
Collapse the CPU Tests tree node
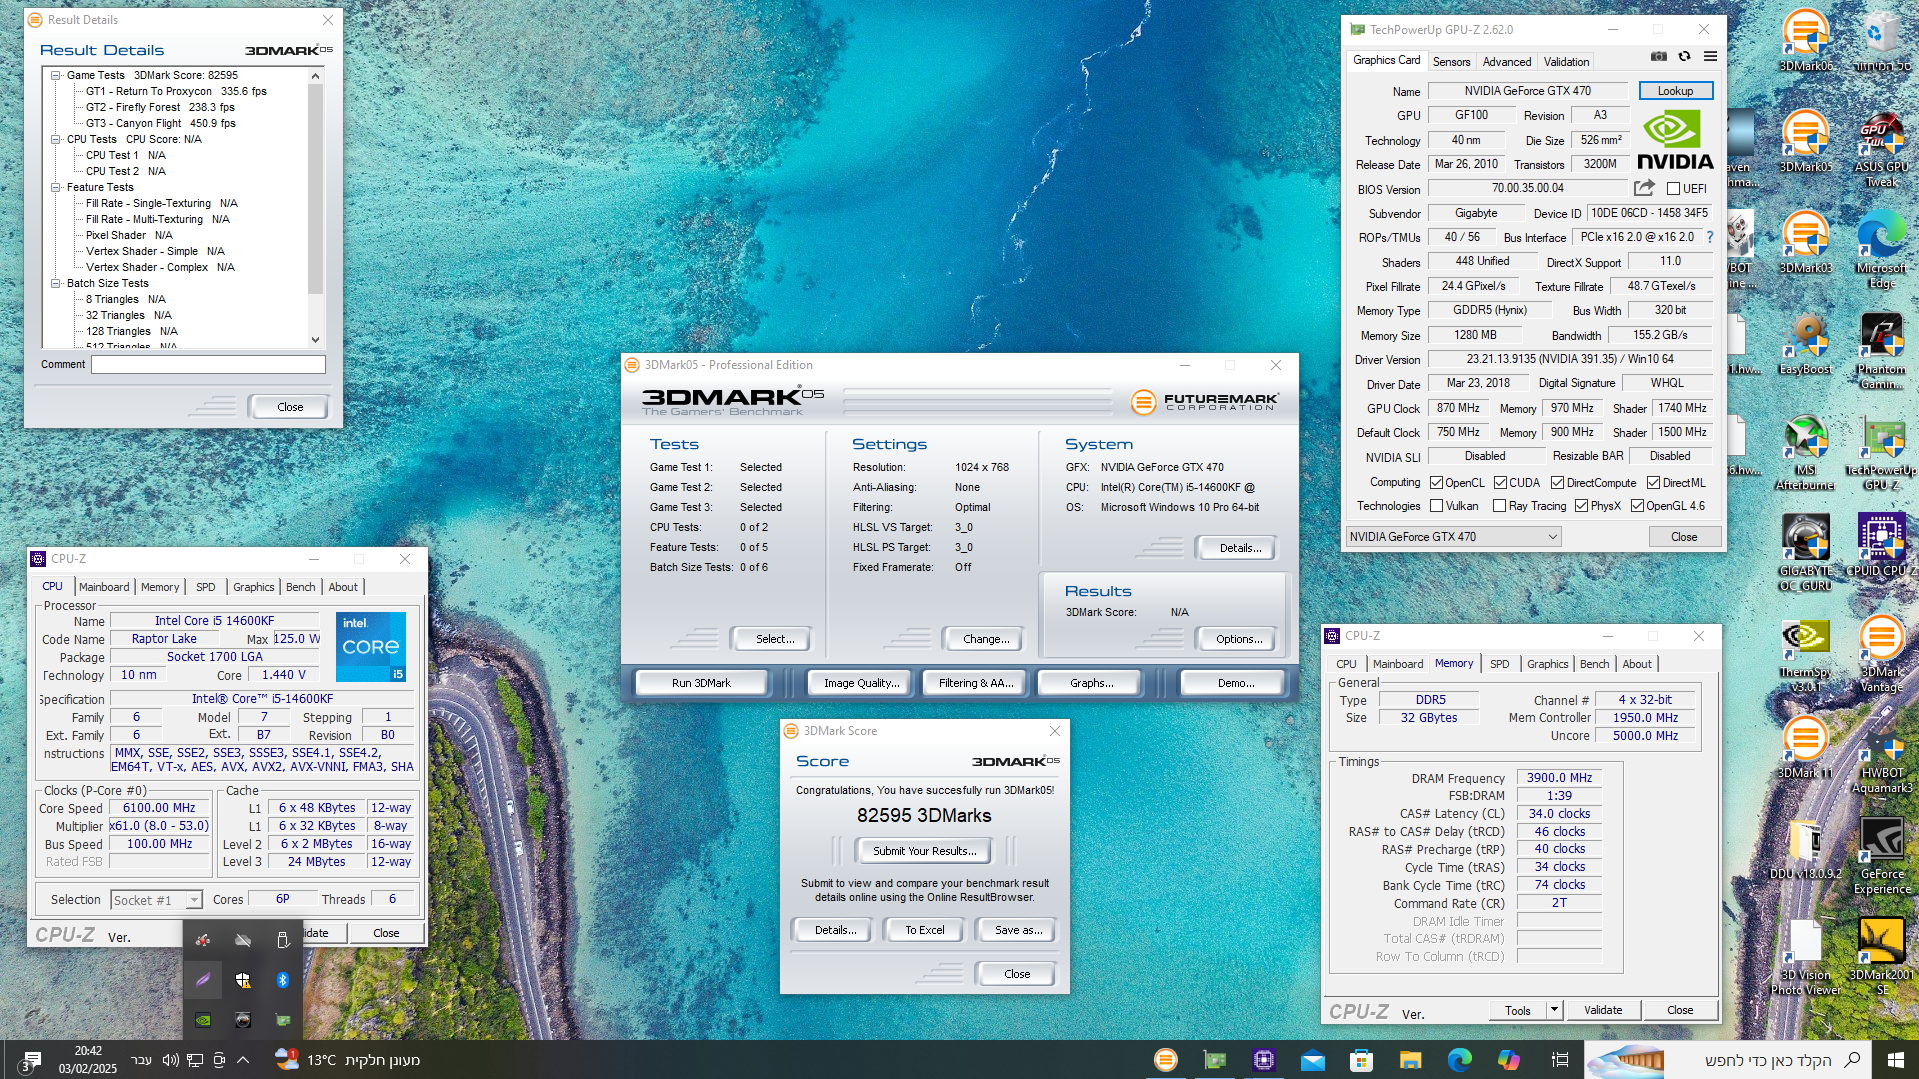[56, 139]
